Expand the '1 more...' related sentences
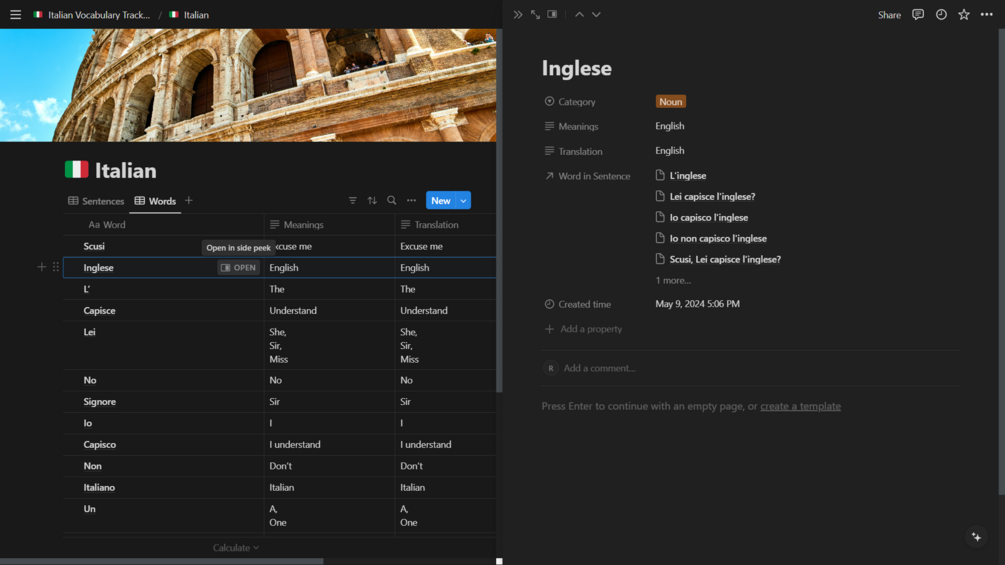The height and width of the screenshot is (565, 1005). 673,281
